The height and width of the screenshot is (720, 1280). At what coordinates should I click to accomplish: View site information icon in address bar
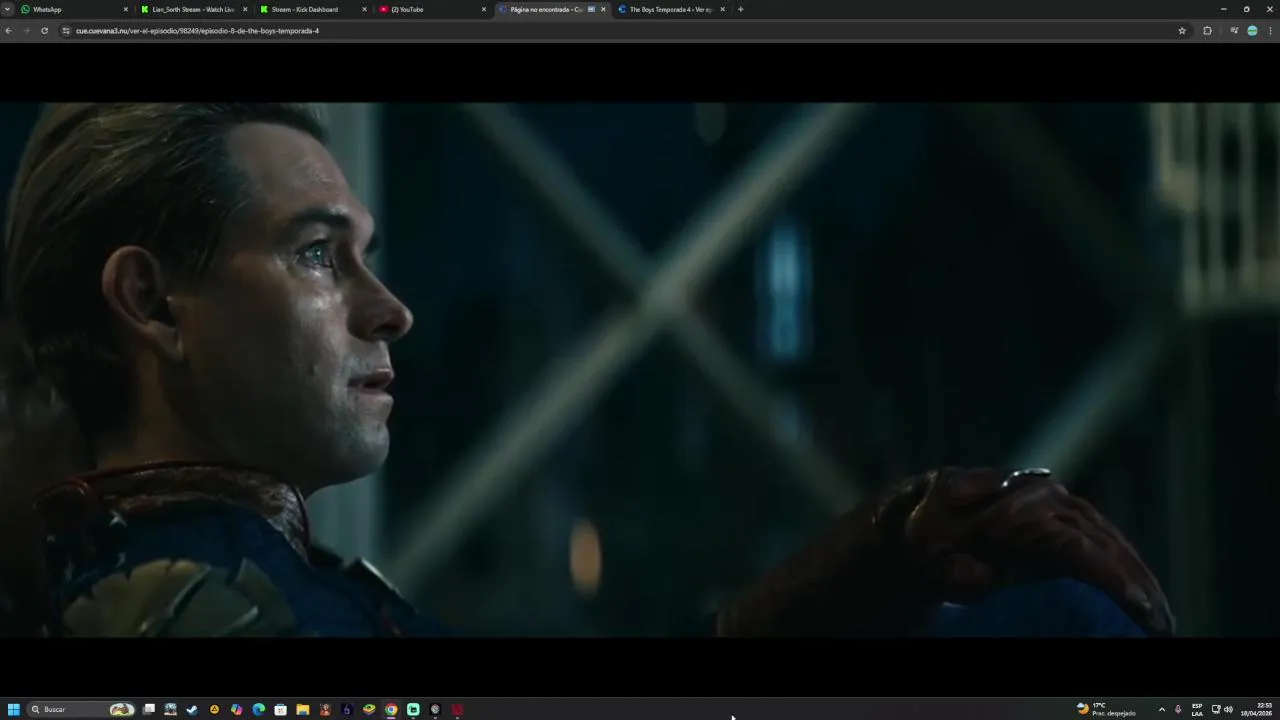[x=66, y=31]
